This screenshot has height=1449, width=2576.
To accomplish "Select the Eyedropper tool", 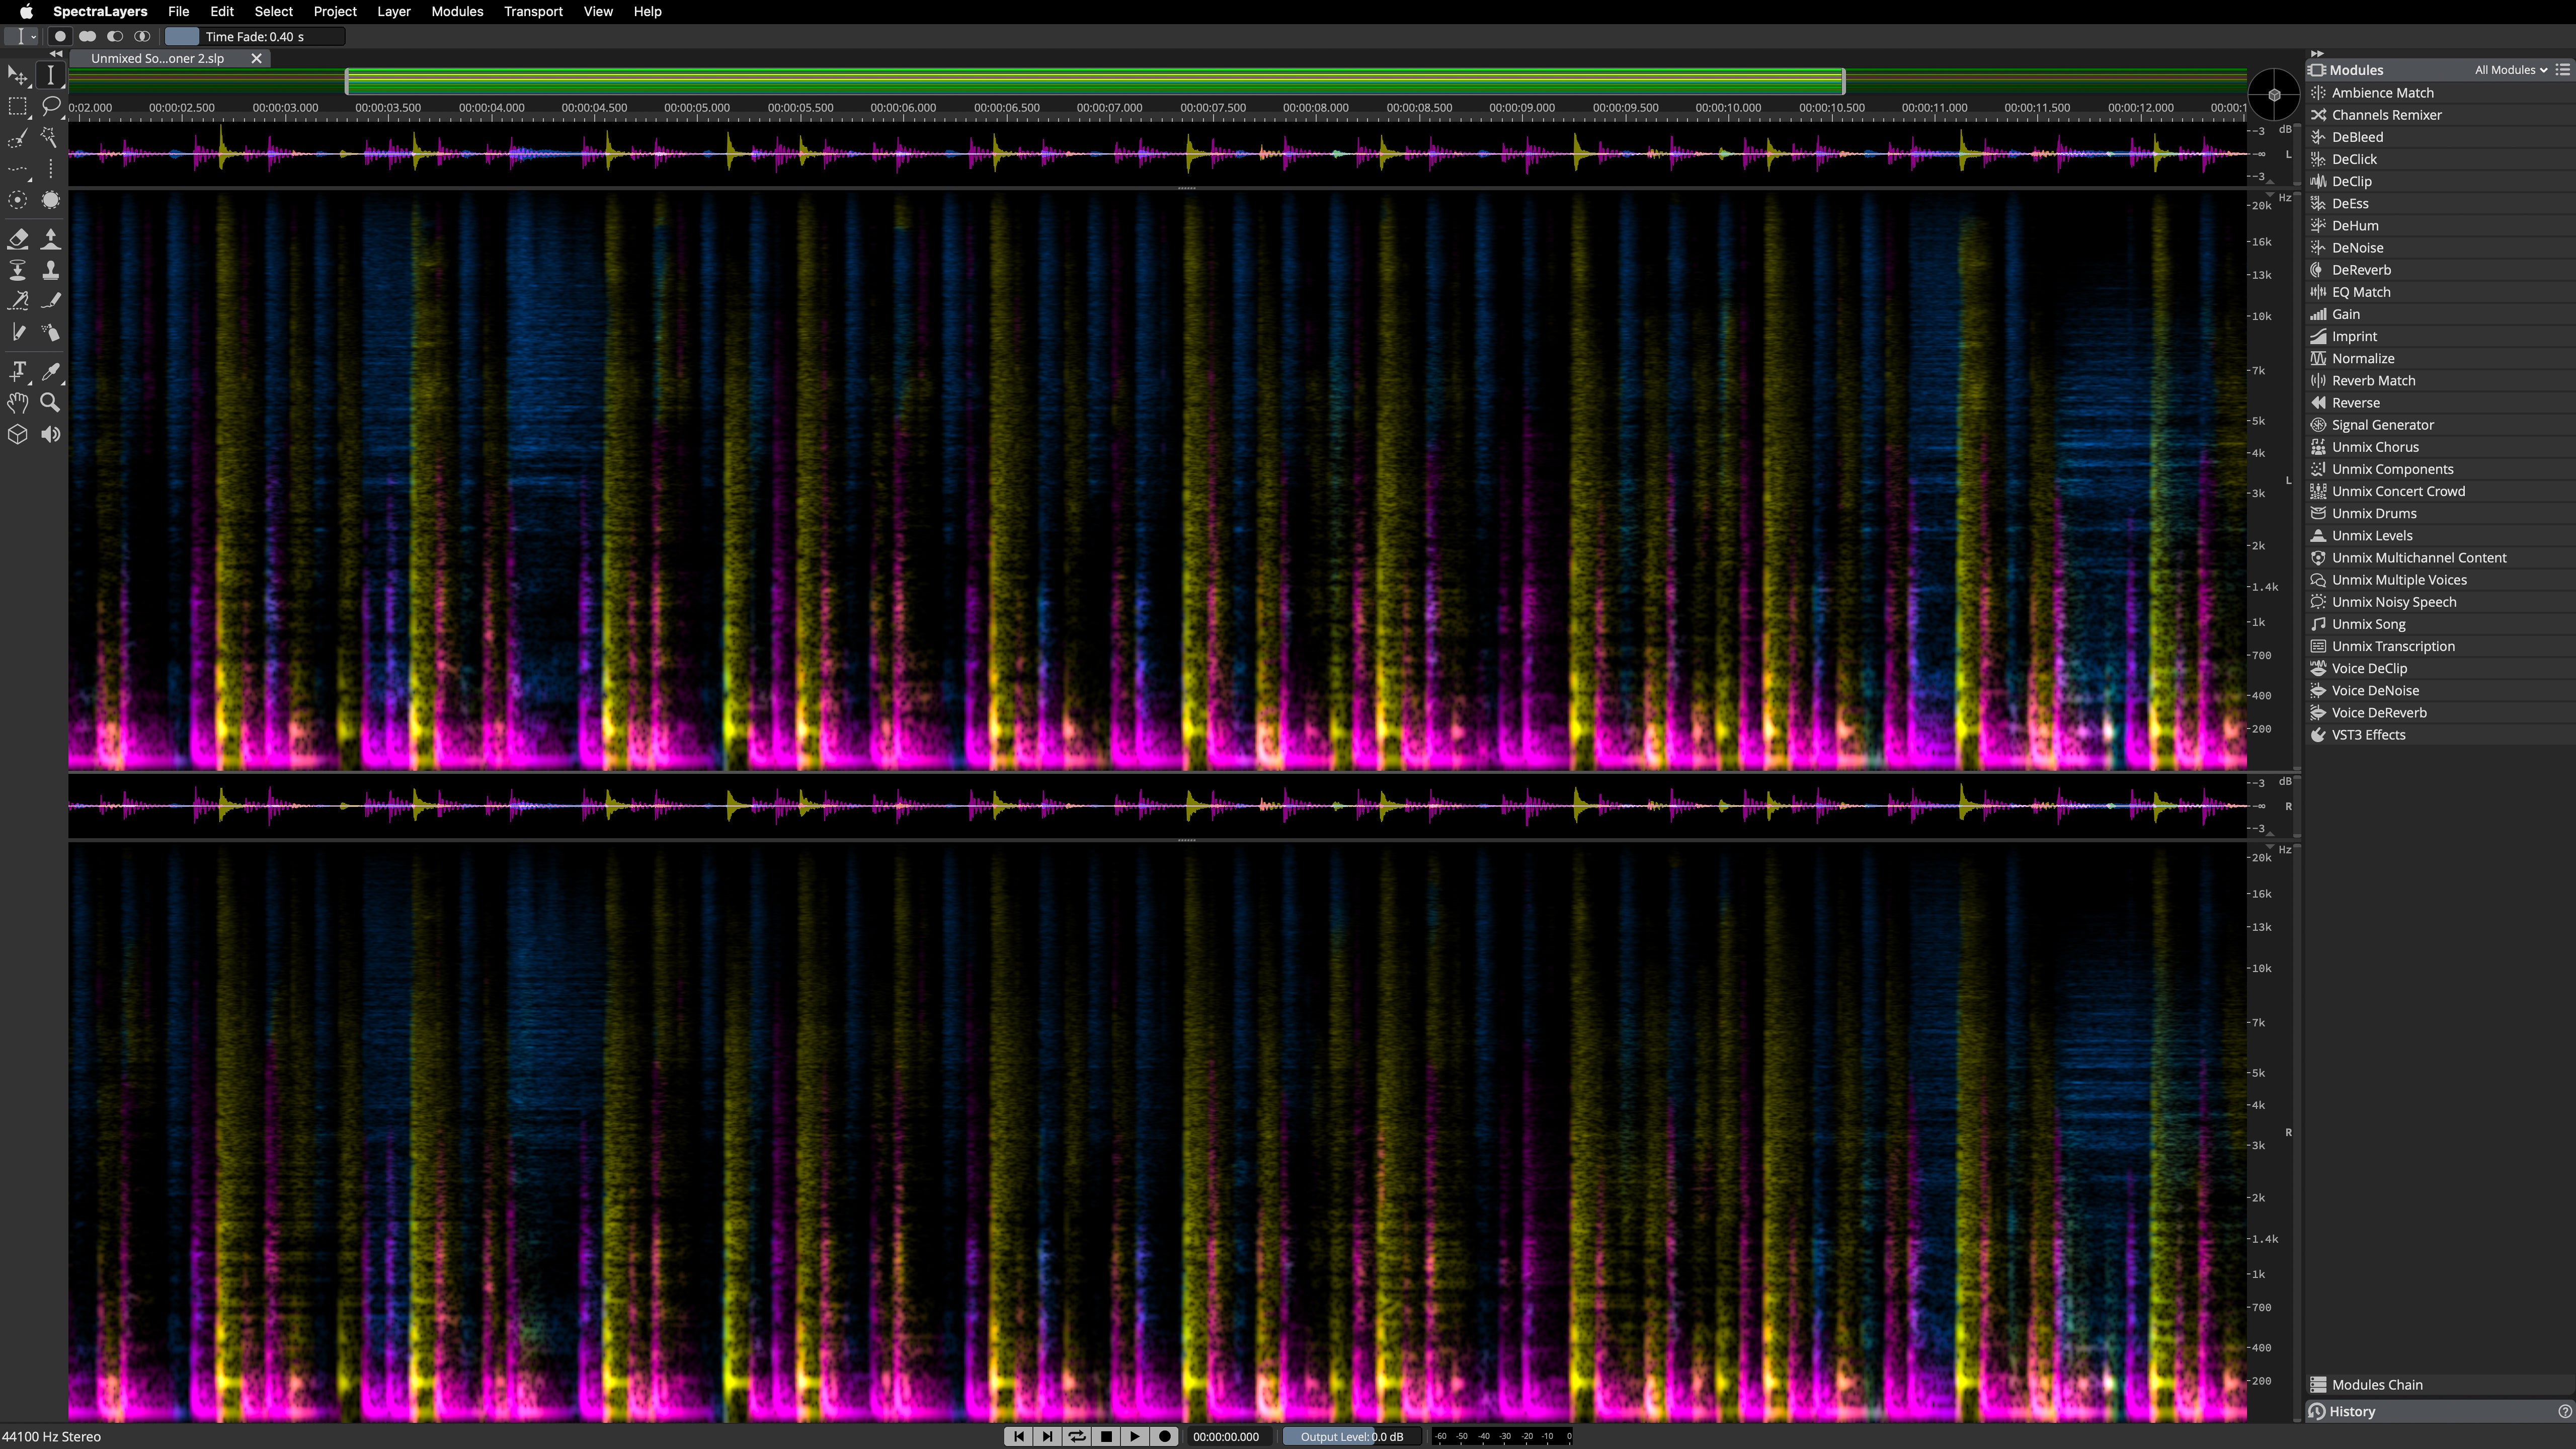I will tap(50, 371).
